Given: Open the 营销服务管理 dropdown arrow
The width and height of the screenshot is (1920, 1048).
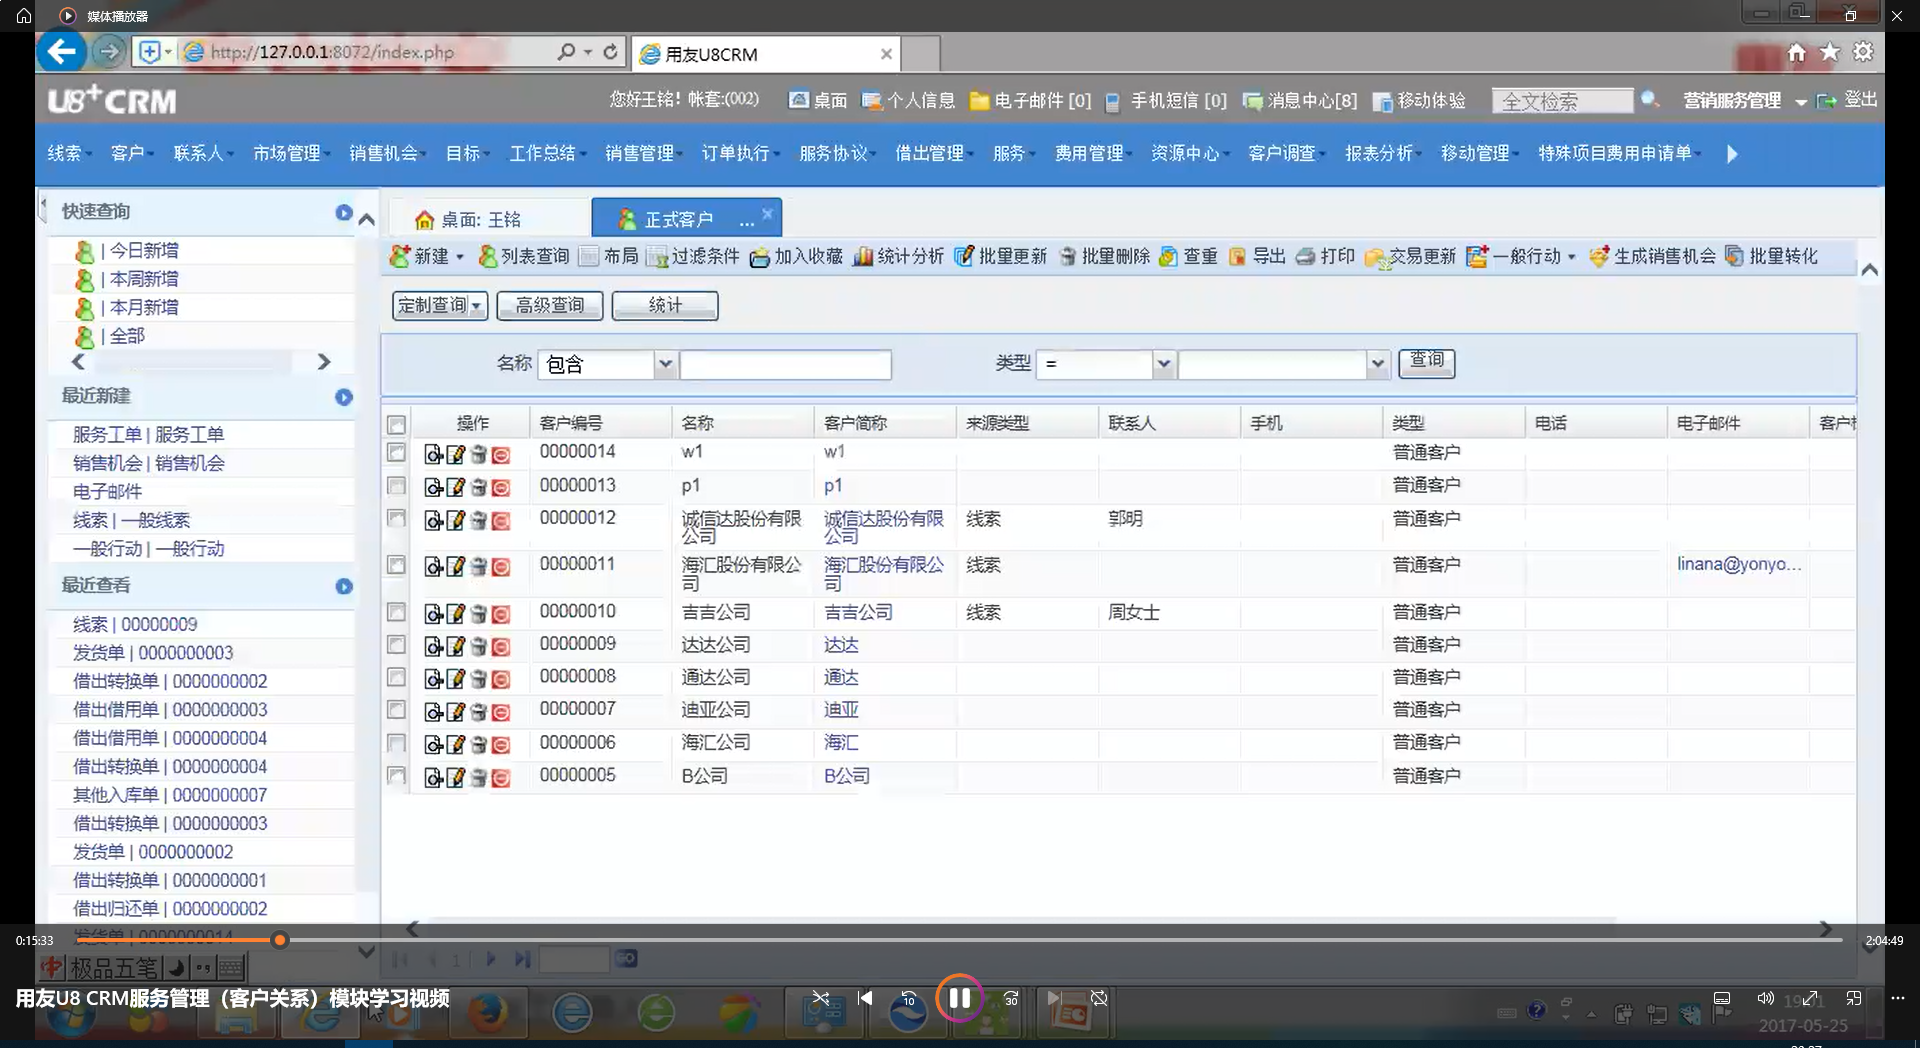Looking at the screenshot, I should (1800, 102).
